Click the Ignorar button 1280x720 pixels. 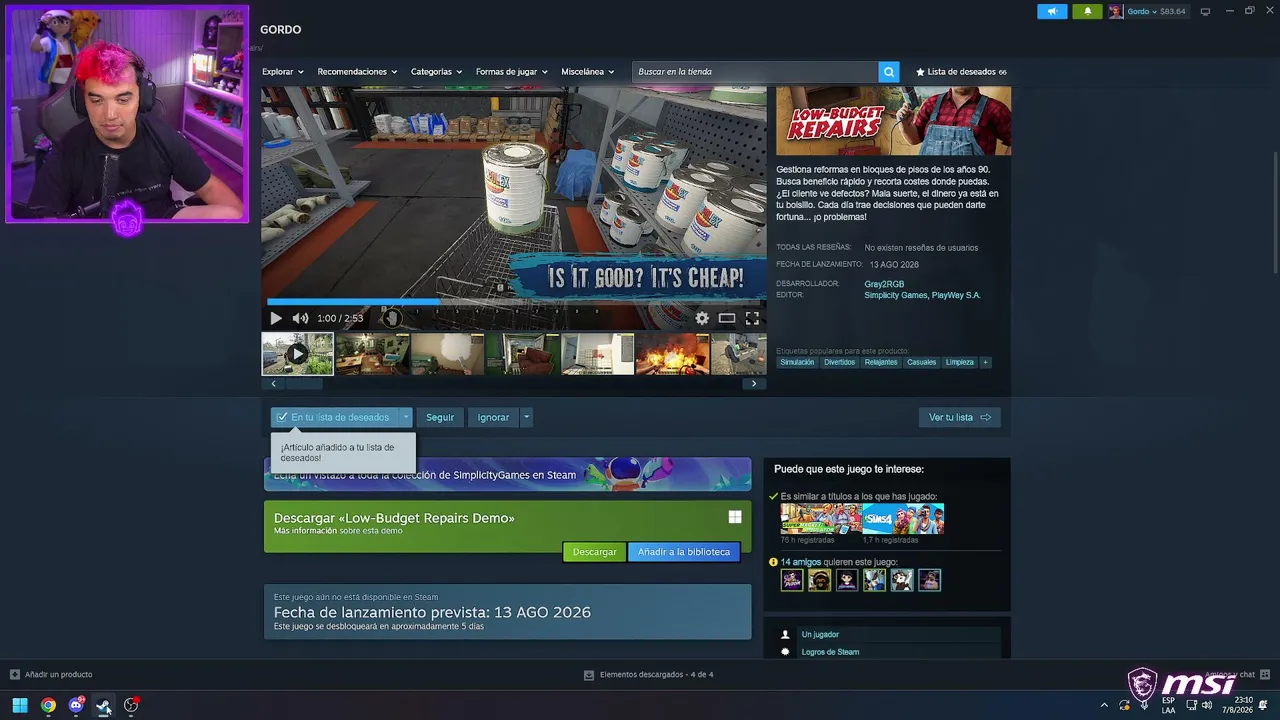(x=493, y=417)
